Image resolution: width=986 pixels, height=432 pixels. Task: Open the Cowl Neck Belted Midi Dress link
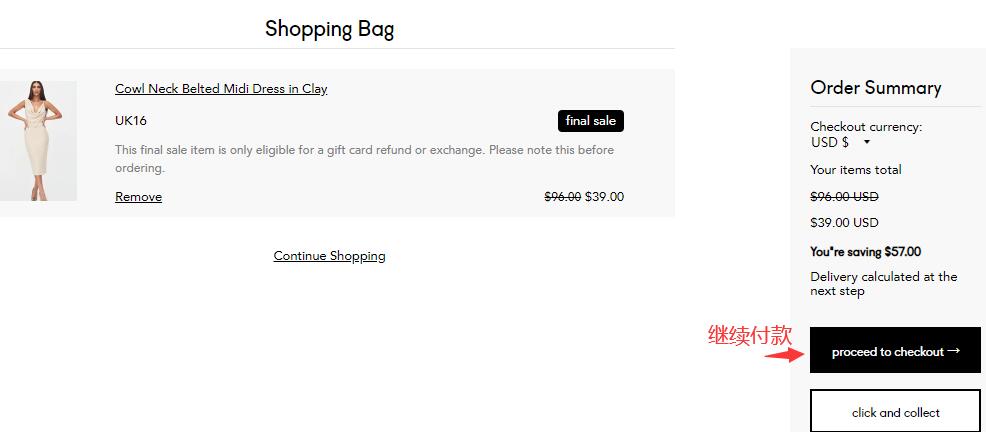(x=221, y=89)
